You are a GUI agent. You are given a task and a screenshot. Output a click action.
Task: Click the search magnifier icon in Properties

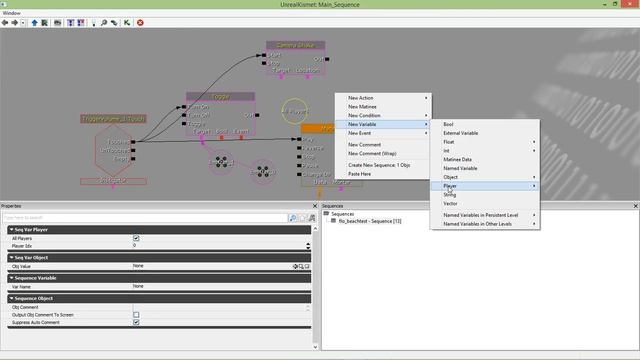click(293, 218)
